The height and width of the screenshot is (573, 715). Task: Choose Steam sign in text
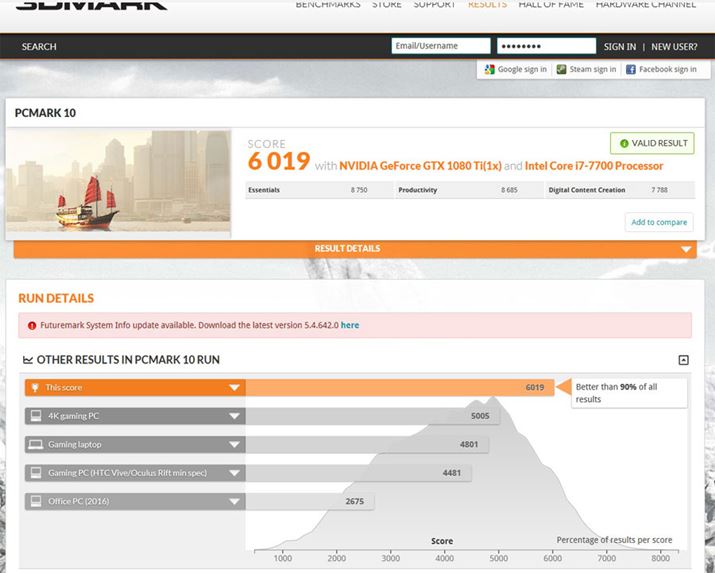(593, 69)
